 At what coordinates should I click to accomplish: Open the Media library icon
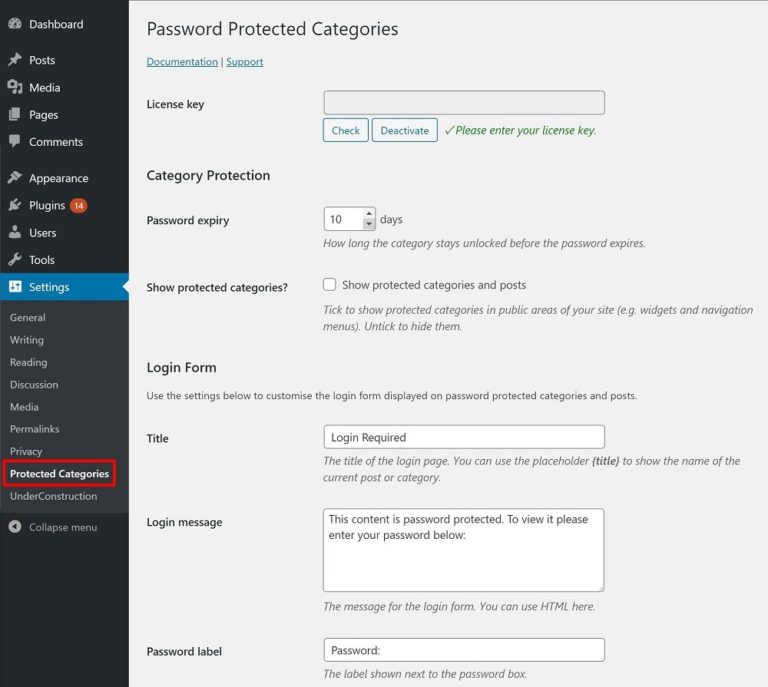point(15,87)
